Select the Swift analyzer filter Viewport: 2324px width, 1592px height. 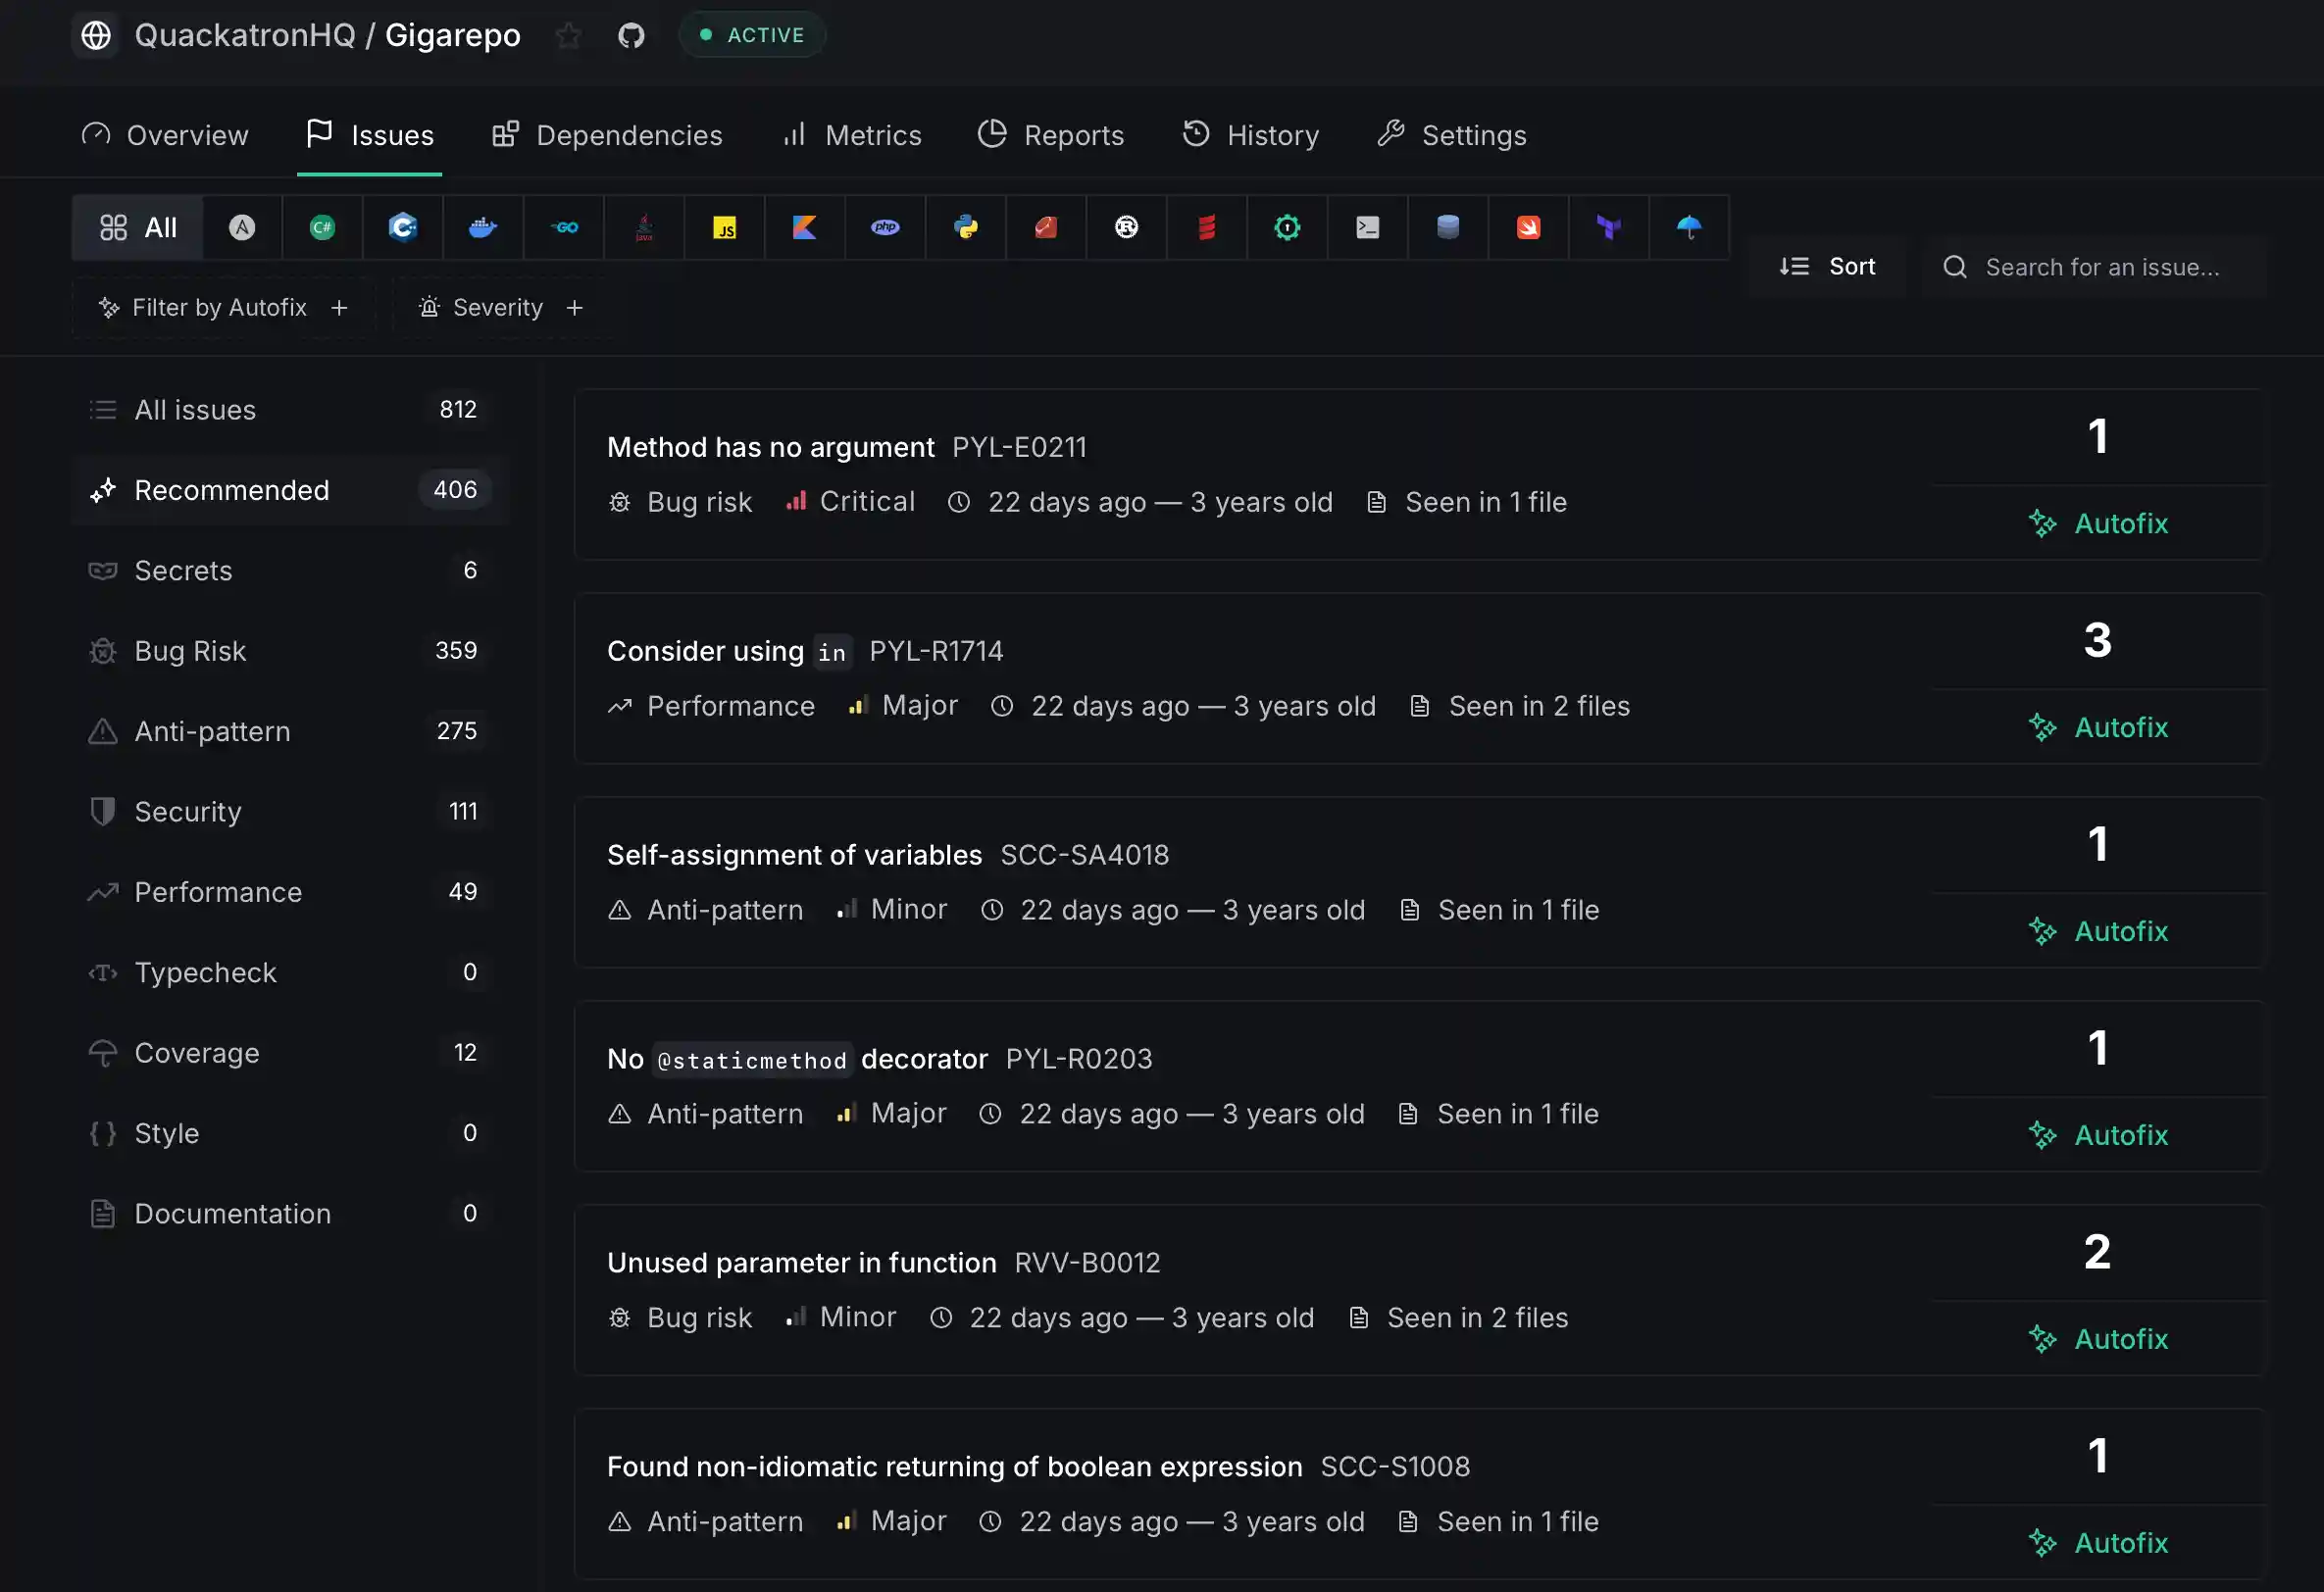(x=1527, y=228)
